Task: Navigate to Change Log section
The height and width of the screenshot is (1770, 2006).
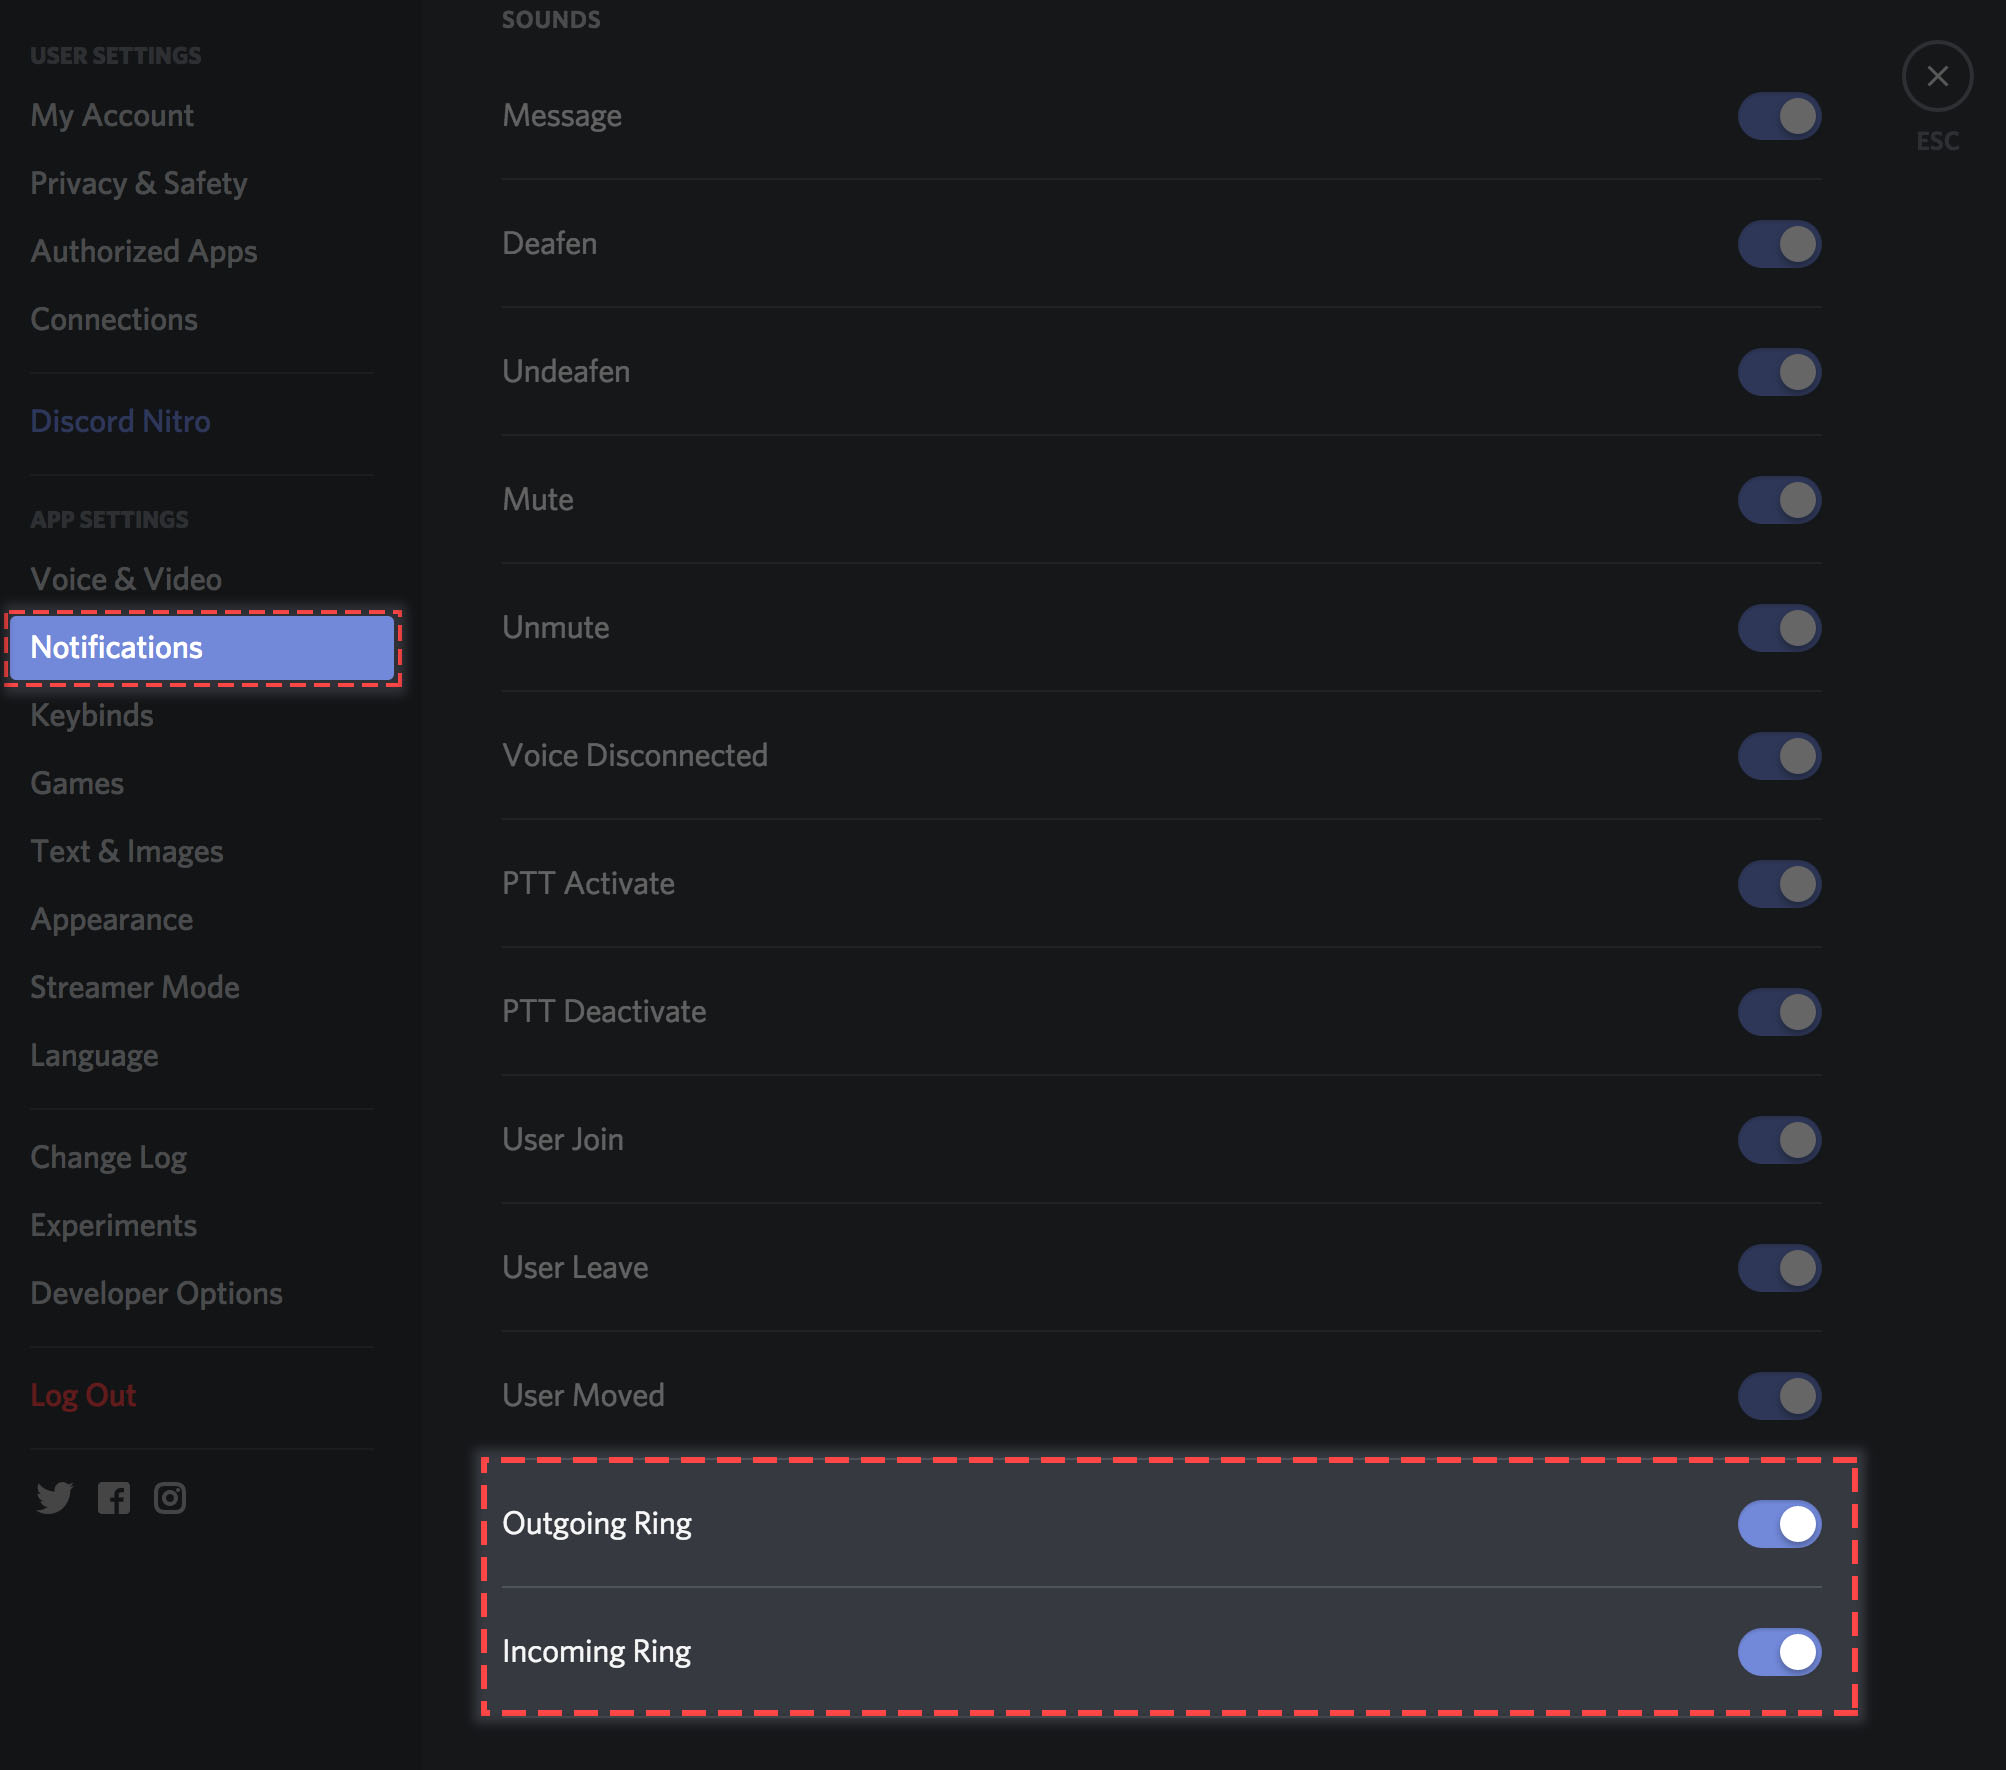Action: pos(108,1157)
